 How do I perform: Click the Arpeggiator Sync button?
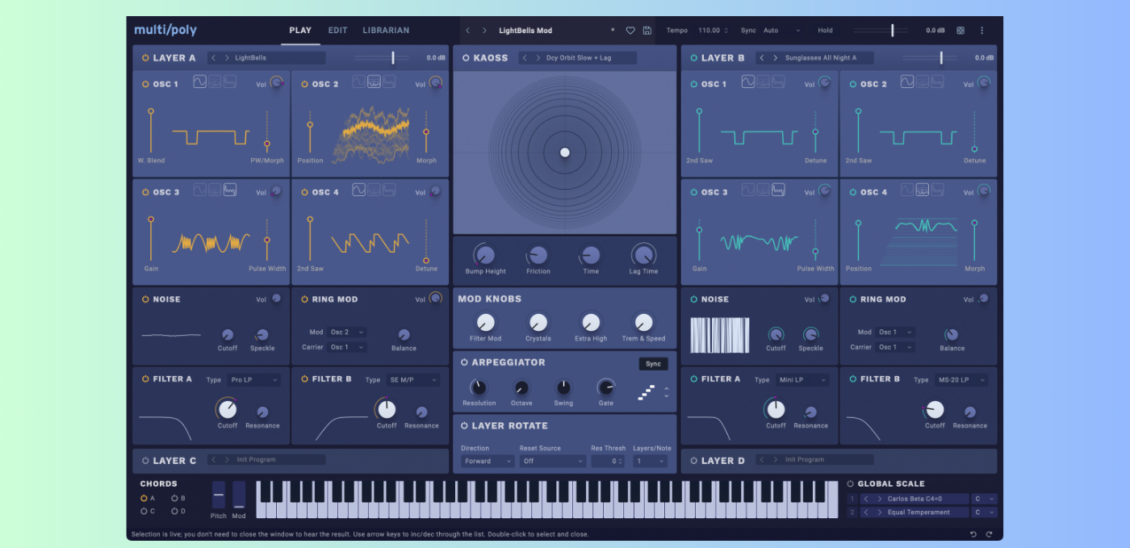click(653, 364)
